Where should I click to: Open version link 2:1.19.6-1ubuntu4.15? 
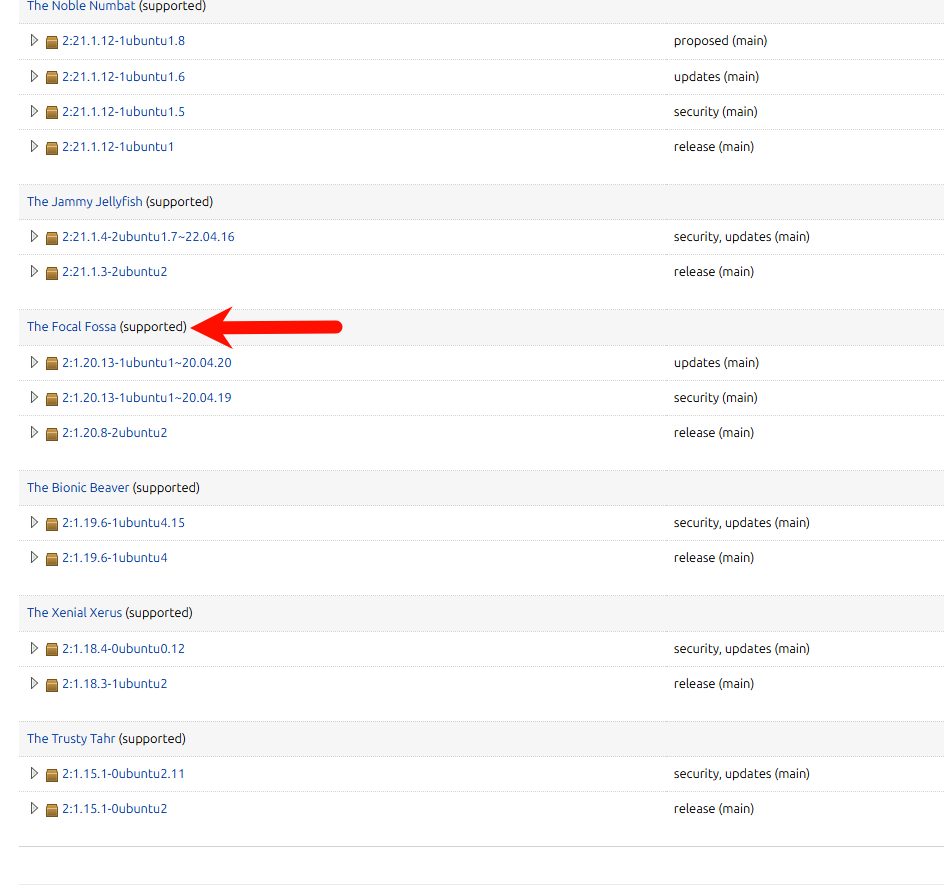click(123, 523)
